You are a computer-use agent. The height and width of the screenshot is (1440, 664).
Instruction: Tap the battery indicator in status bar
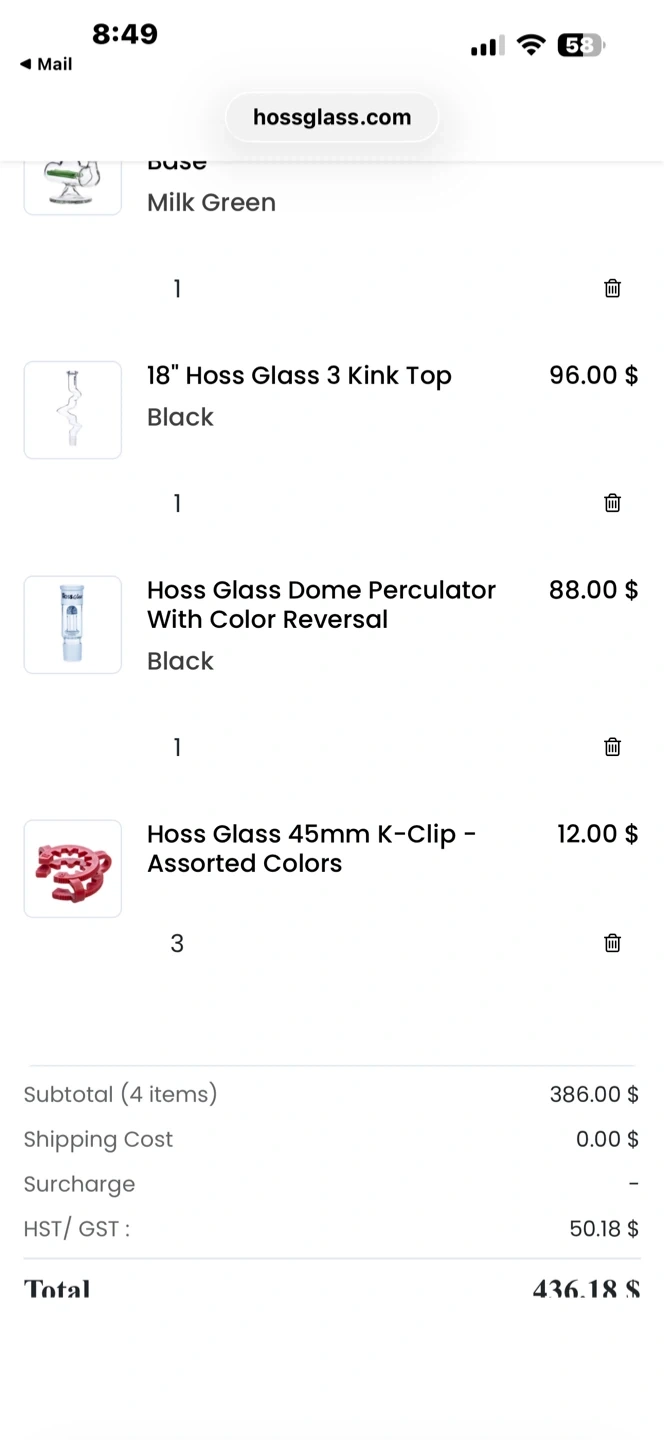pyautogui.click(x=580, y=45)
